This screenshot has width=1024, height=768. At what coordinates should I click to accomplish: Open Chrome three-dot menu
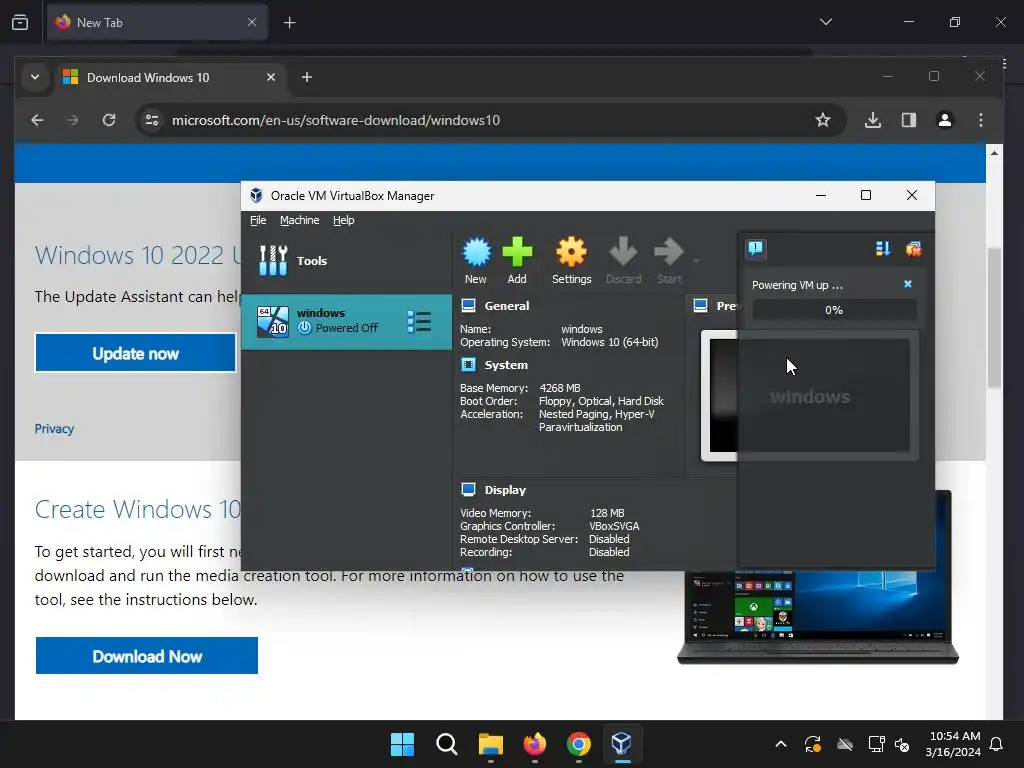[981, 120]
